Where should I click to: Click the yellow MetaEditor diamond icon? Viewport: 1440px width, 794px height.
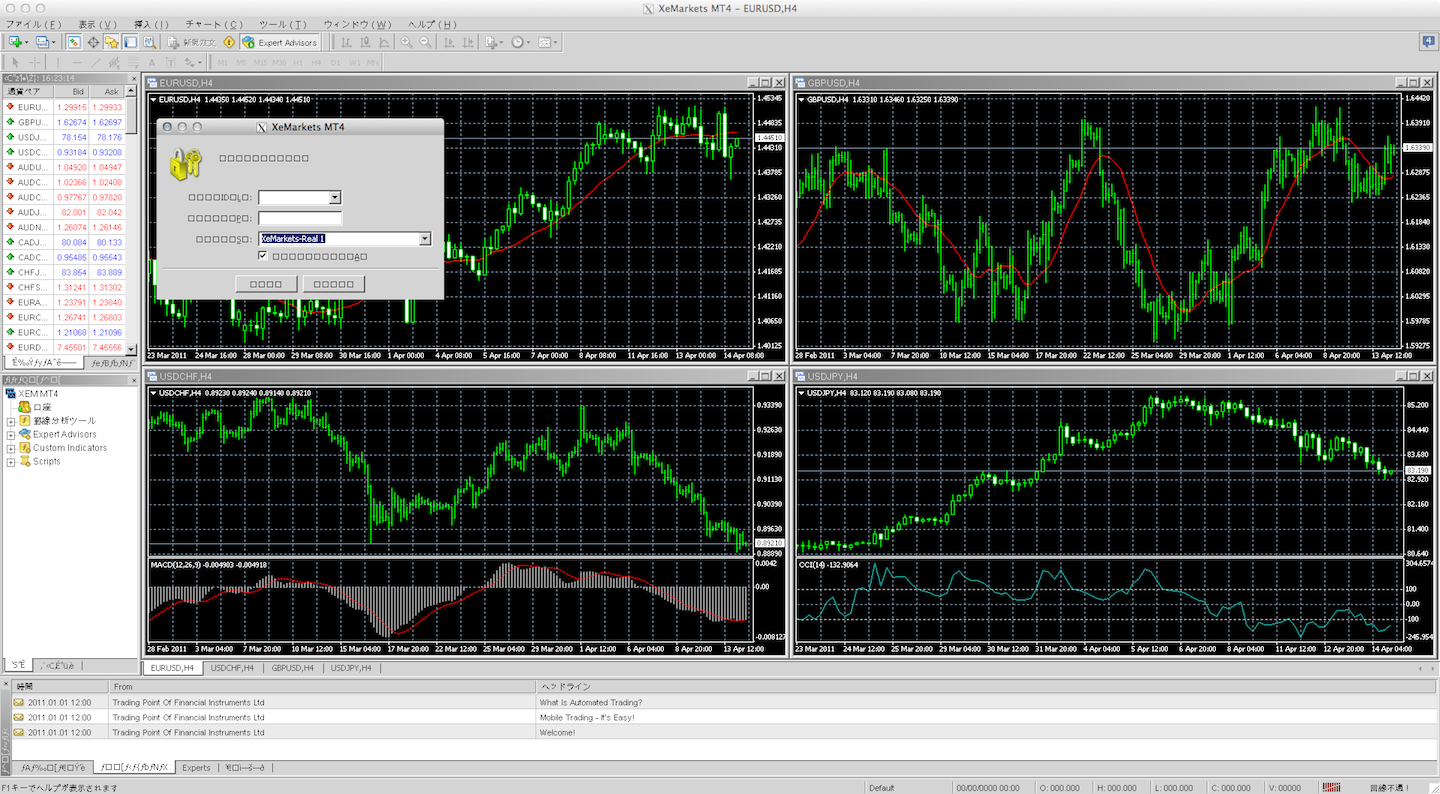tap(229, 42)
